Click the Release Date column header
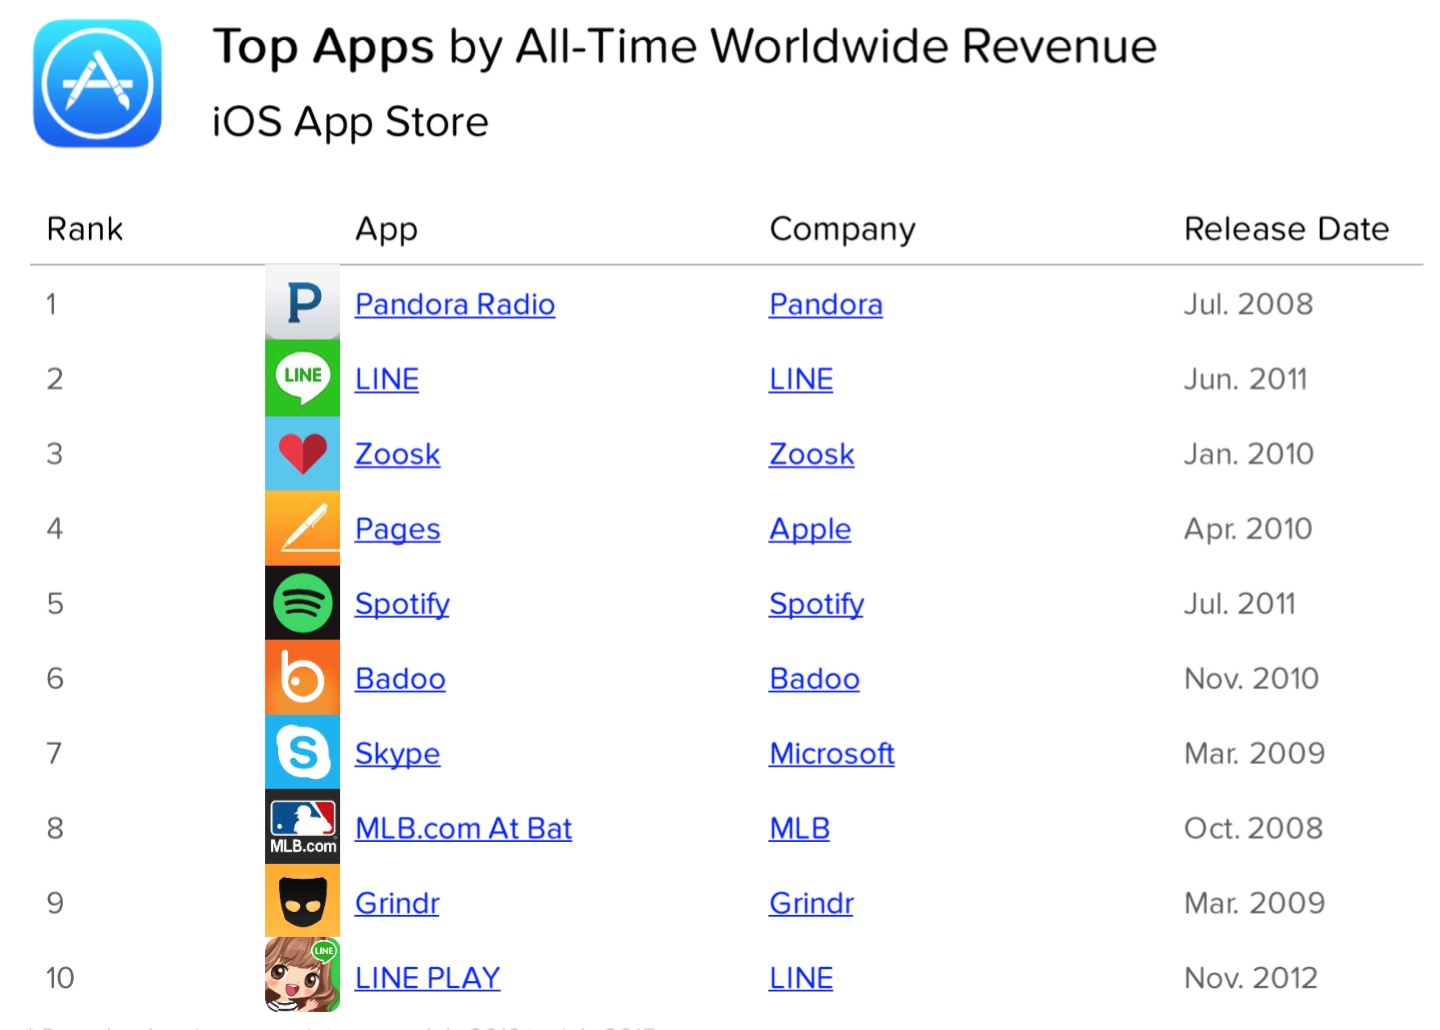 (x=1286, y=229)
